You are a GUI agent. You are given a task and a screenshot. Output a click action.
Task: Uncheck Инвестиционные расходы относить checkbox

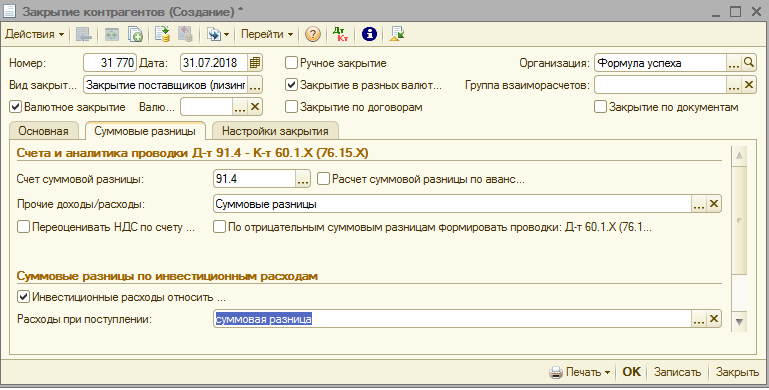(x=23, y=297)
